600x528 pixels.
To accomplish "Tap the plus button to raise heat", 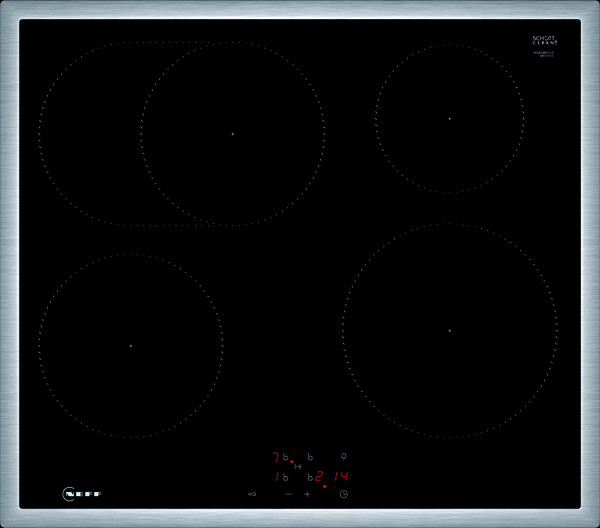I will point(307,494).
